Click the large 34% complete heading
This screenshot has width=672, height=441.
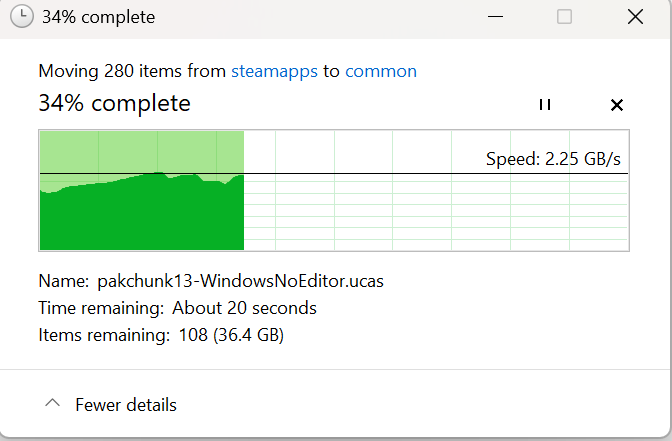coord(114,103)
